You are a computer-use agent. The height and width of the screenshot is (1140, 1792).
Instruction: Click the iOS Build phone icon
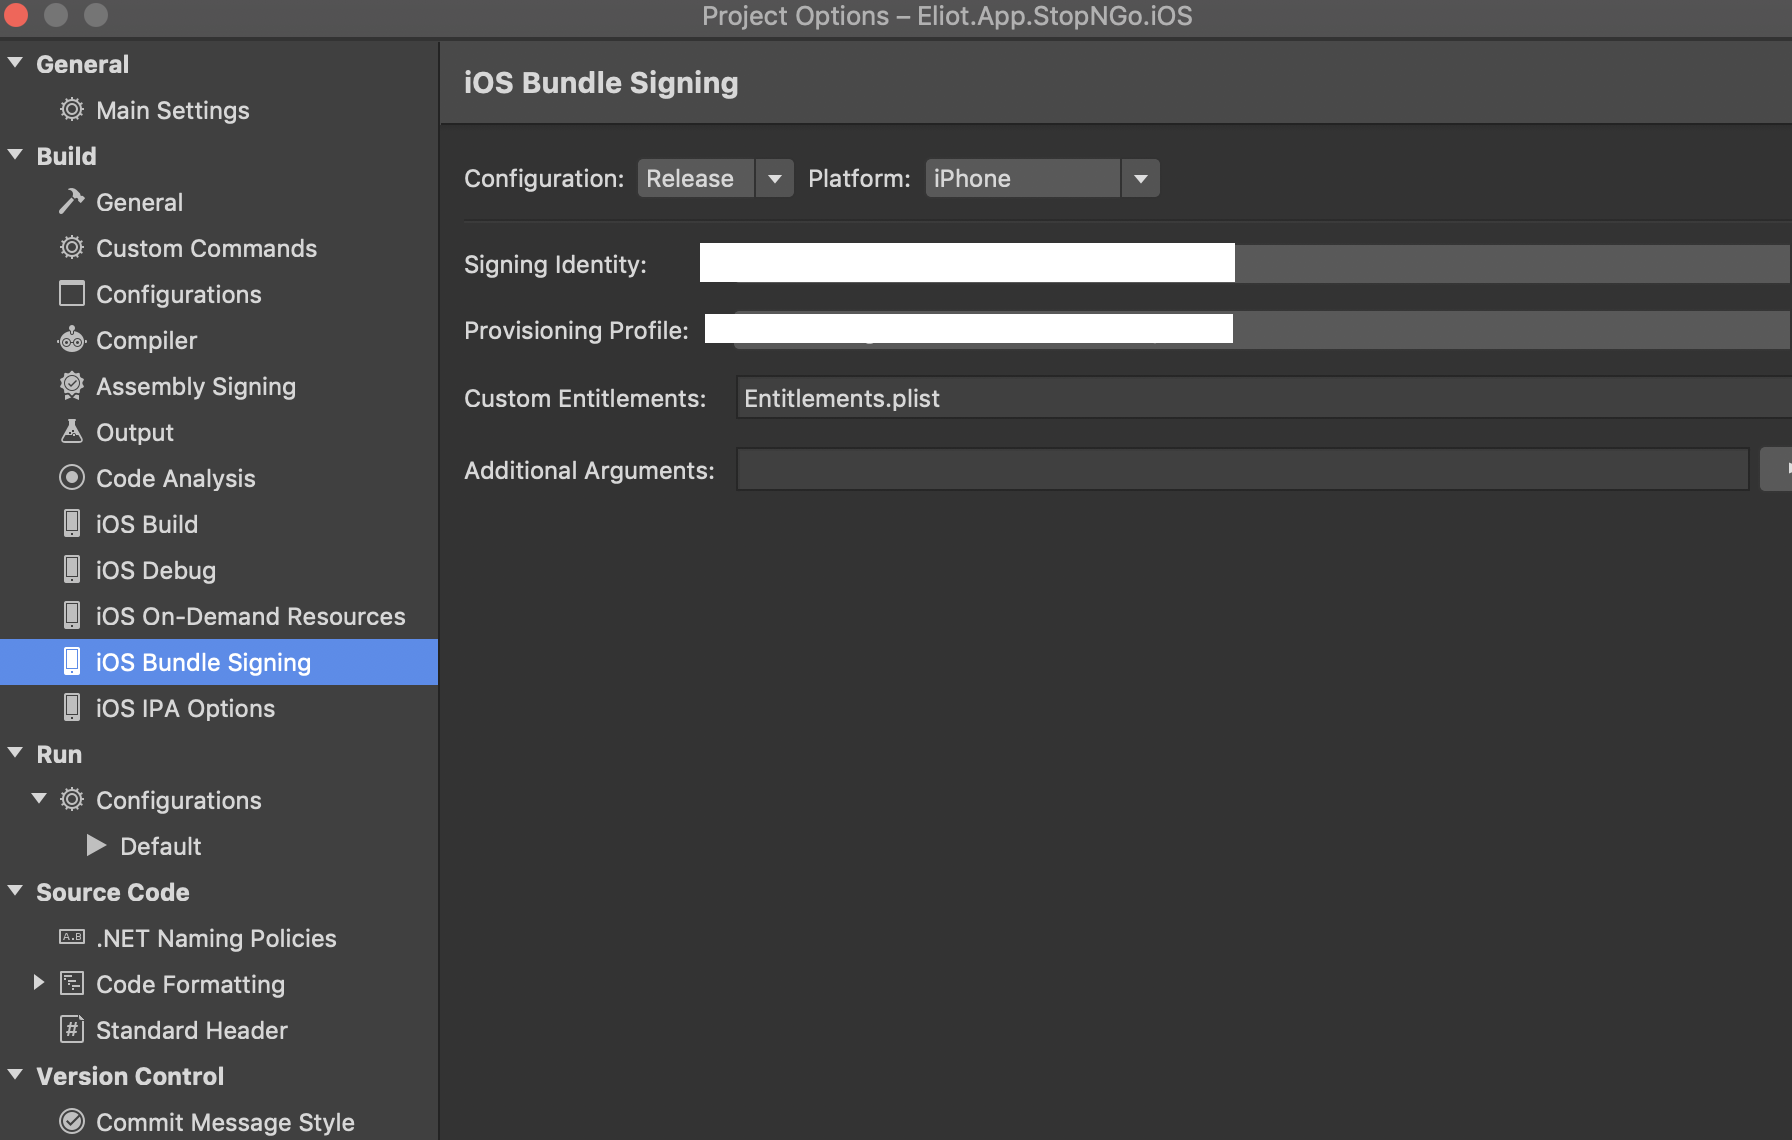(72, 524)
